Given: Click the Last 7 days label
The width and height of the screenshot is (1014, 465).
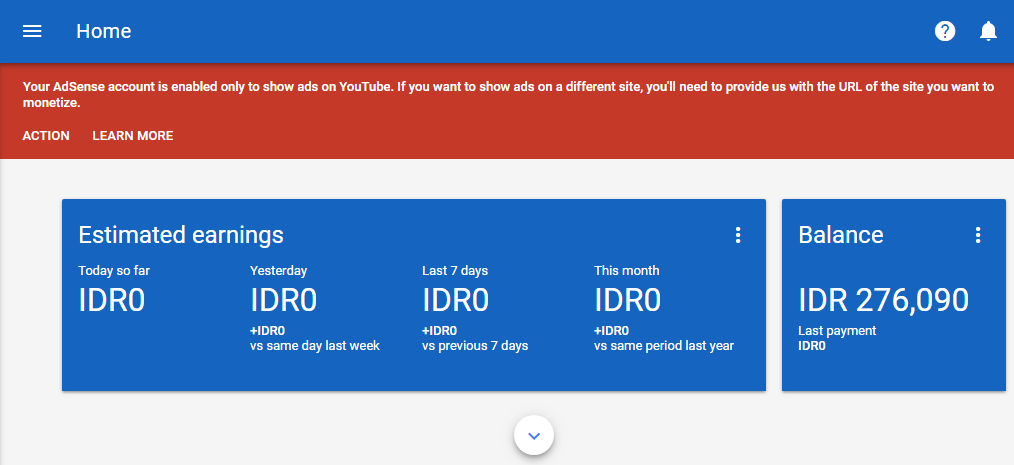Looking at the screenshot, I should click(x=455, y=270).
